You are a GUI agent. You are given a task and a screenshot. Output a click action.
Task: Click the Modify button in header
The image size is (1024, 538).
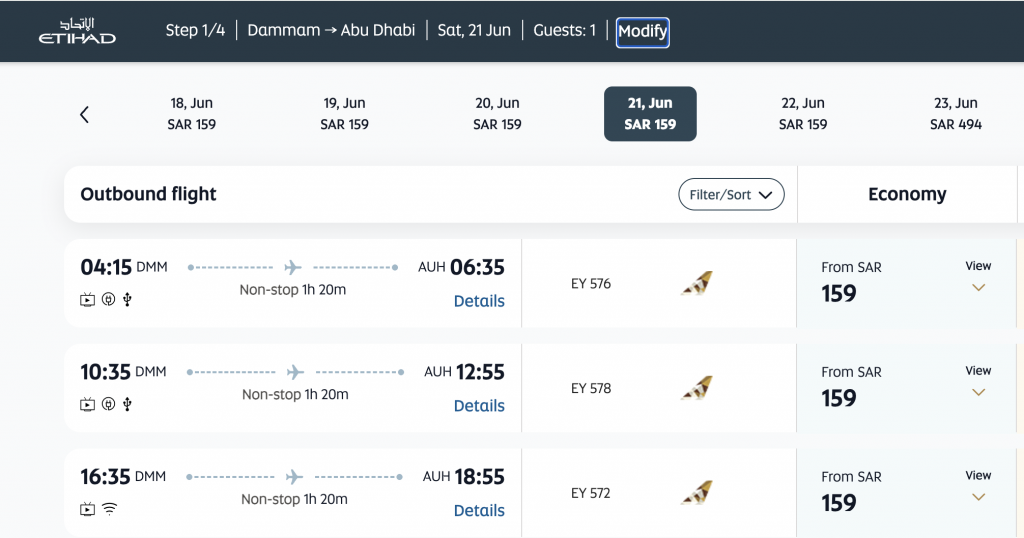(x=642, y=31)
